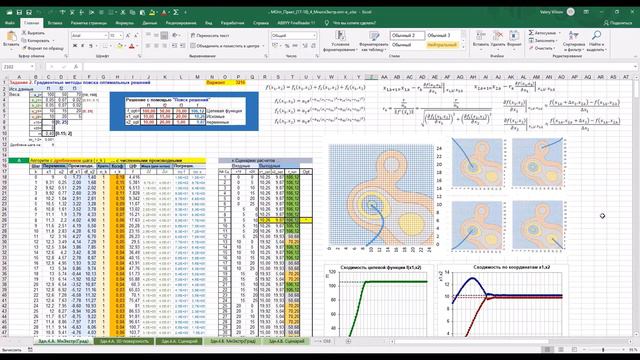The width and height of the screenshot is (640, 360).
Task: Toggle middle vertical align button
Action: [156, 36]
